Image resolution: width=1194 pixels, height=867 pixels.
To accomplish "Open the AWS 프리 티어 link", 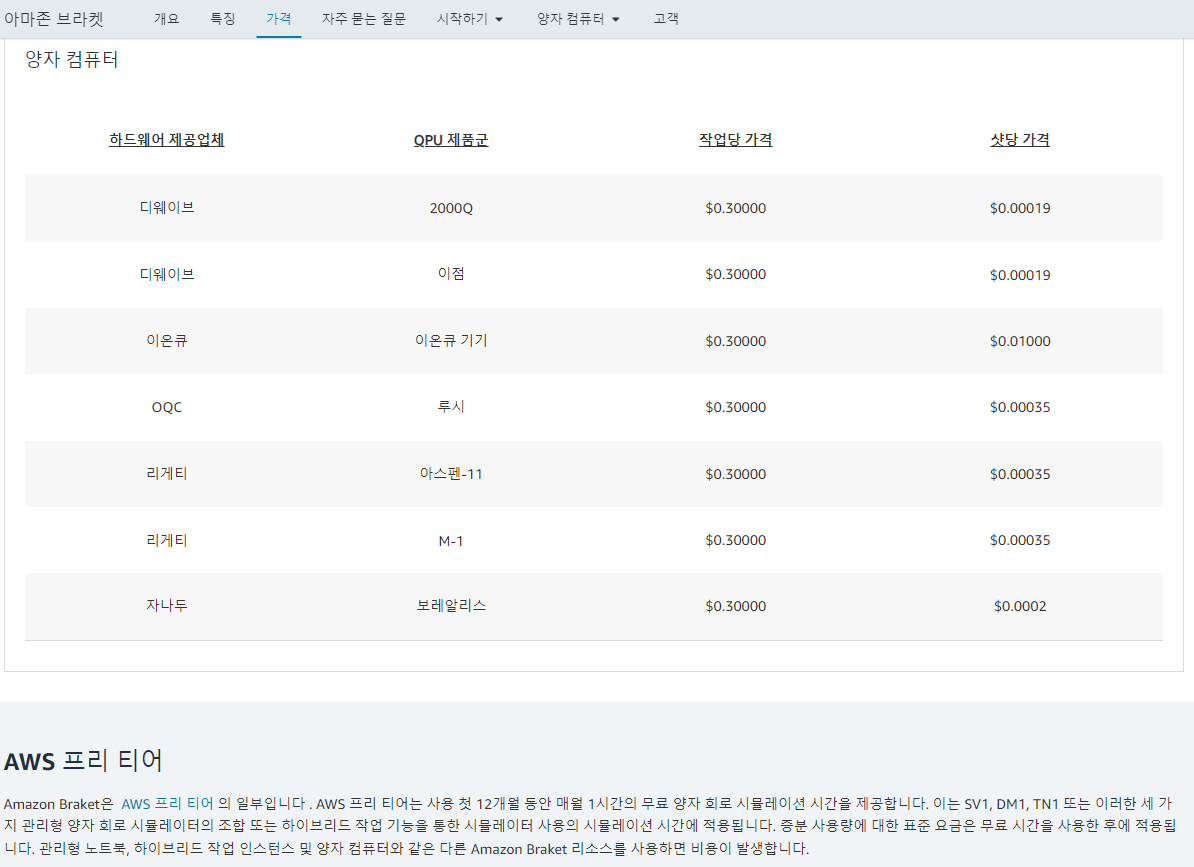I will (168, 803).
